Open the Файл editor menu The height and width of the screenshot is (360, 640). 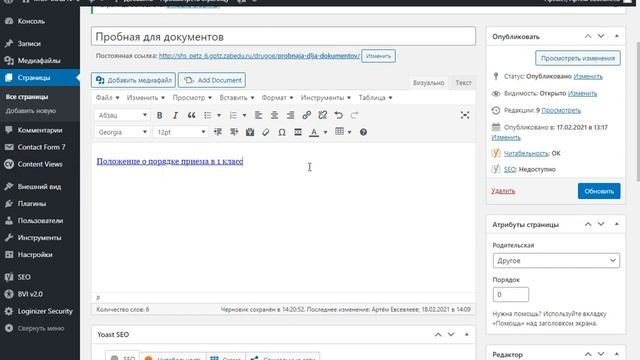coord(107,98)
